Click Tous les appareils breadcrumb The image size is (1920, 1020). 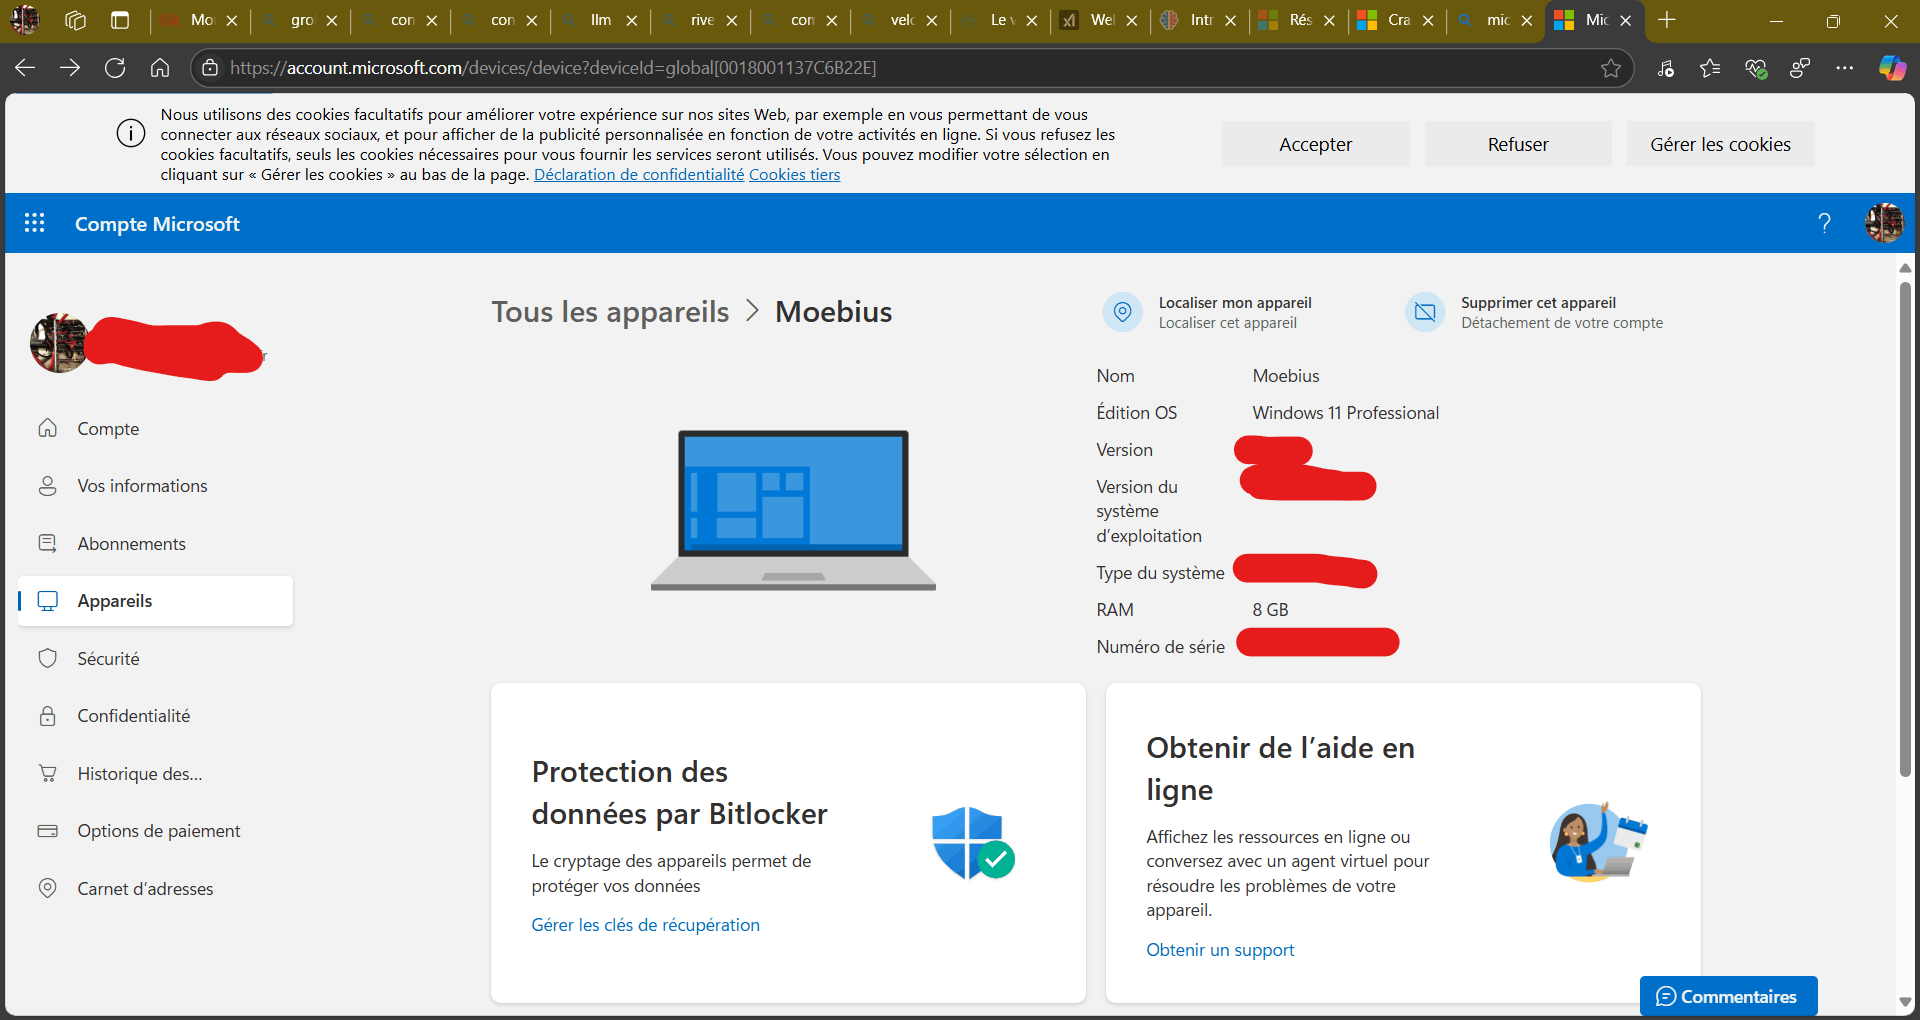(610, 312)
